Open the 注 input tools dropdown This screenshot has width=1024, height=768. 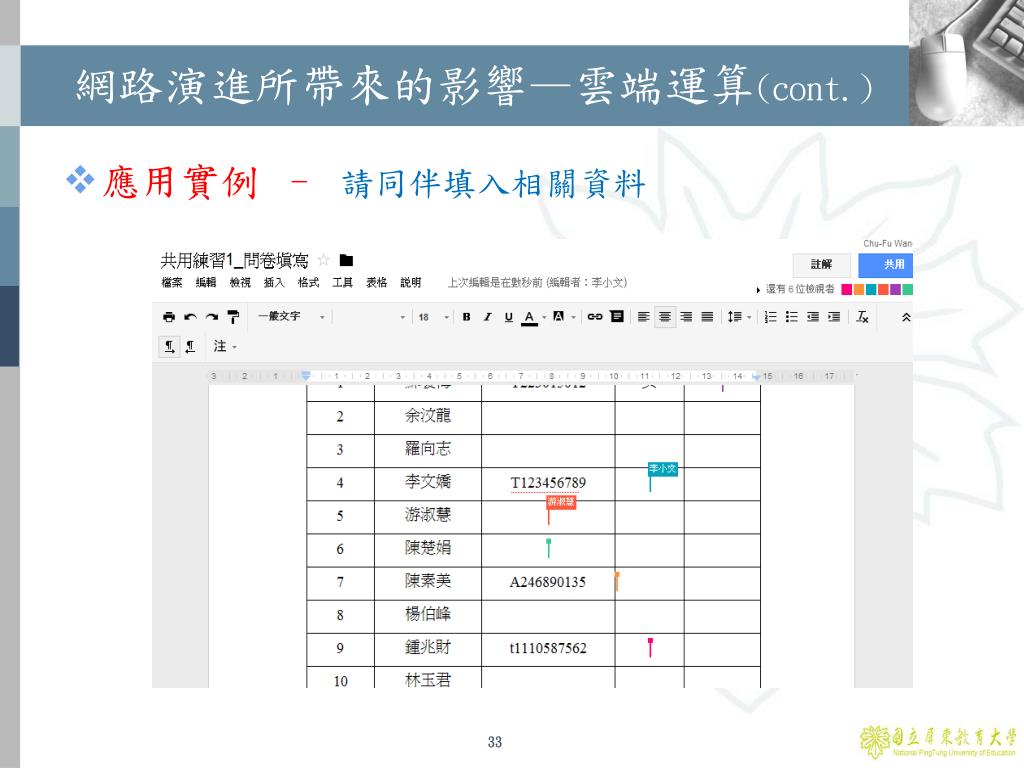(x=225, y=346)
